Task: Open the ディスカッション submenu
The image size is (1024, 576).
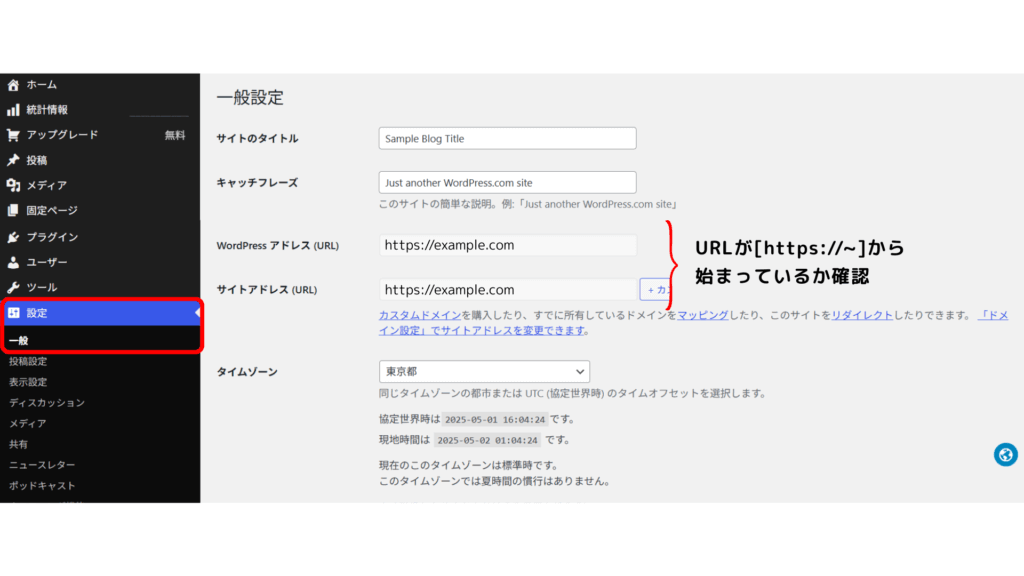Action: click(47, 403)
